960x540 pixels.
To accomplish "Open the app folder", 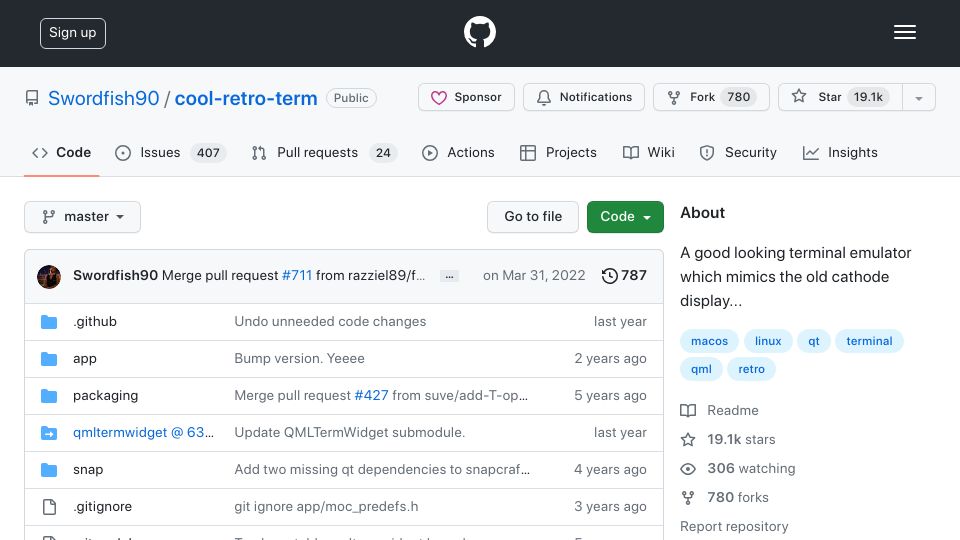I will coord(84,359).
